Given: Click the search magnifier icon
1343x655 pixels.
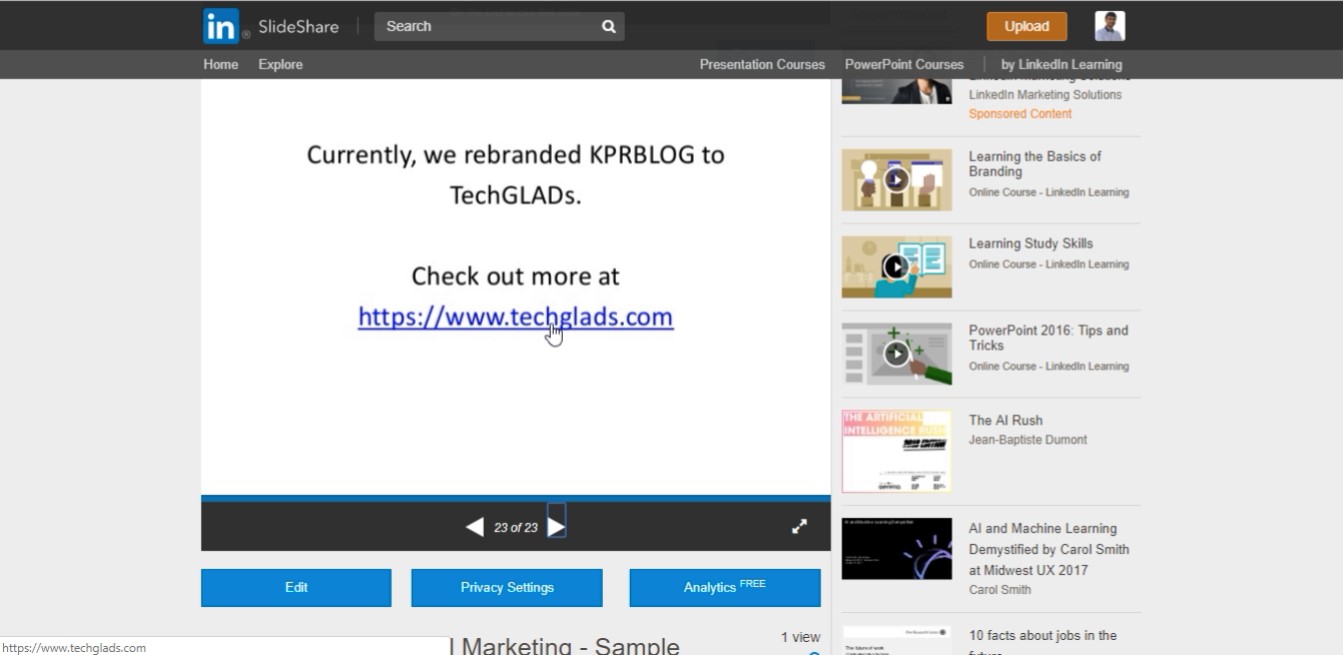Looking at the screenshot, I should (x=608, y=27).
